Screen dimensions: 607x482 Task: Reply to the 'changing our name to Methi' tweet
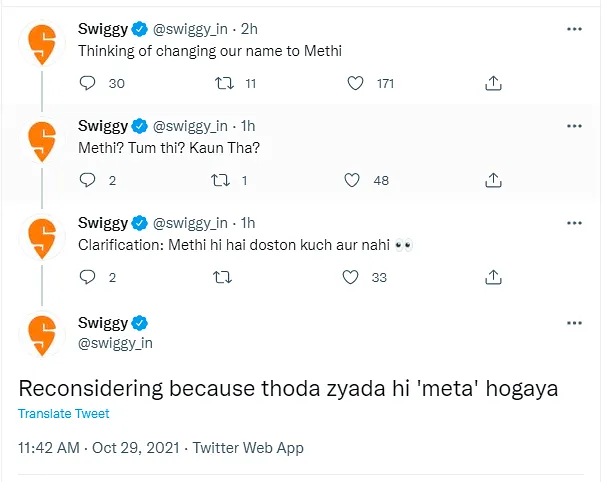pyautogui.click(x=87, y=83)
